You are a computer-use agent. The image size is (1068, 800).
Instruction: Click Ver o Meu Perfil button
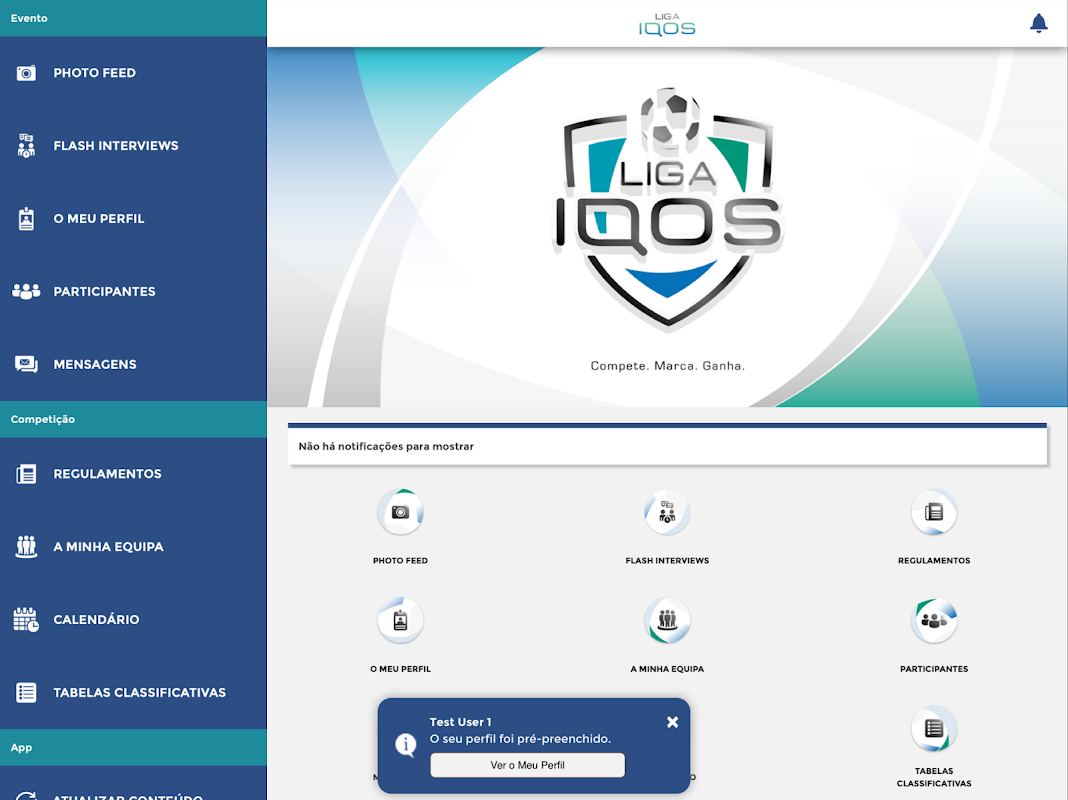[x=527, y=765]
